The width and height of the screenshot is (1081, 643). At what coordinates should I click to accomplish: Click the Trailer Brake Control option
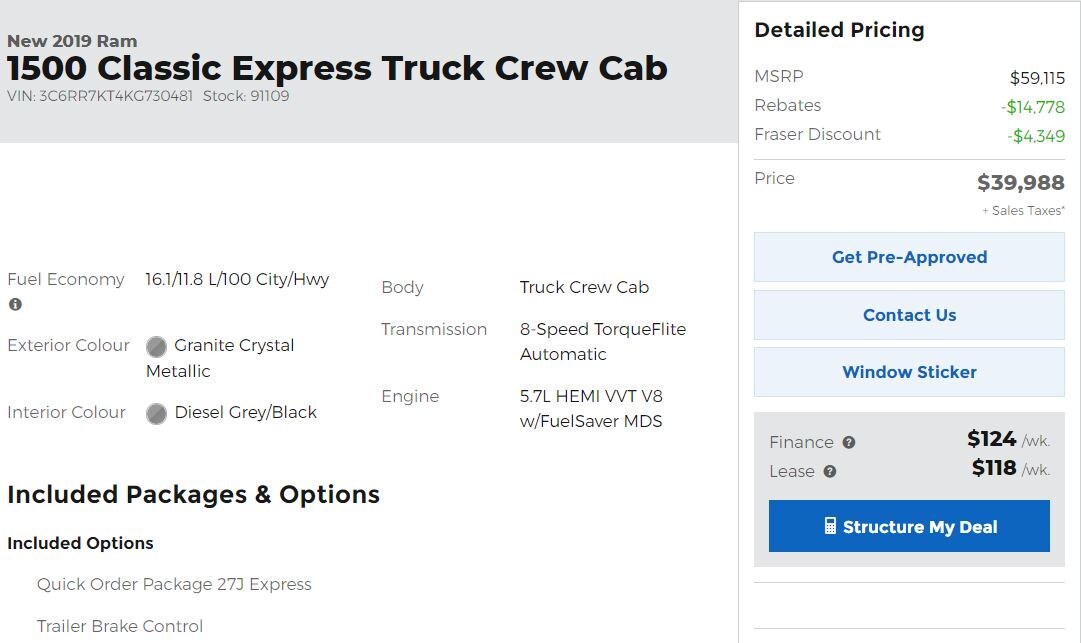pyautogui.click(x=120, y=626)
